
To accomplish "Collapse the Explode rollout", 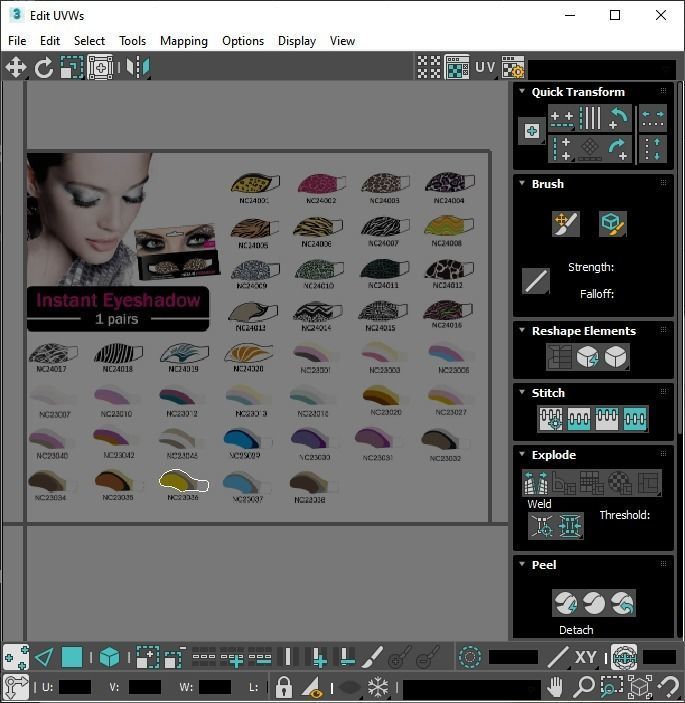I will [521, 454].
